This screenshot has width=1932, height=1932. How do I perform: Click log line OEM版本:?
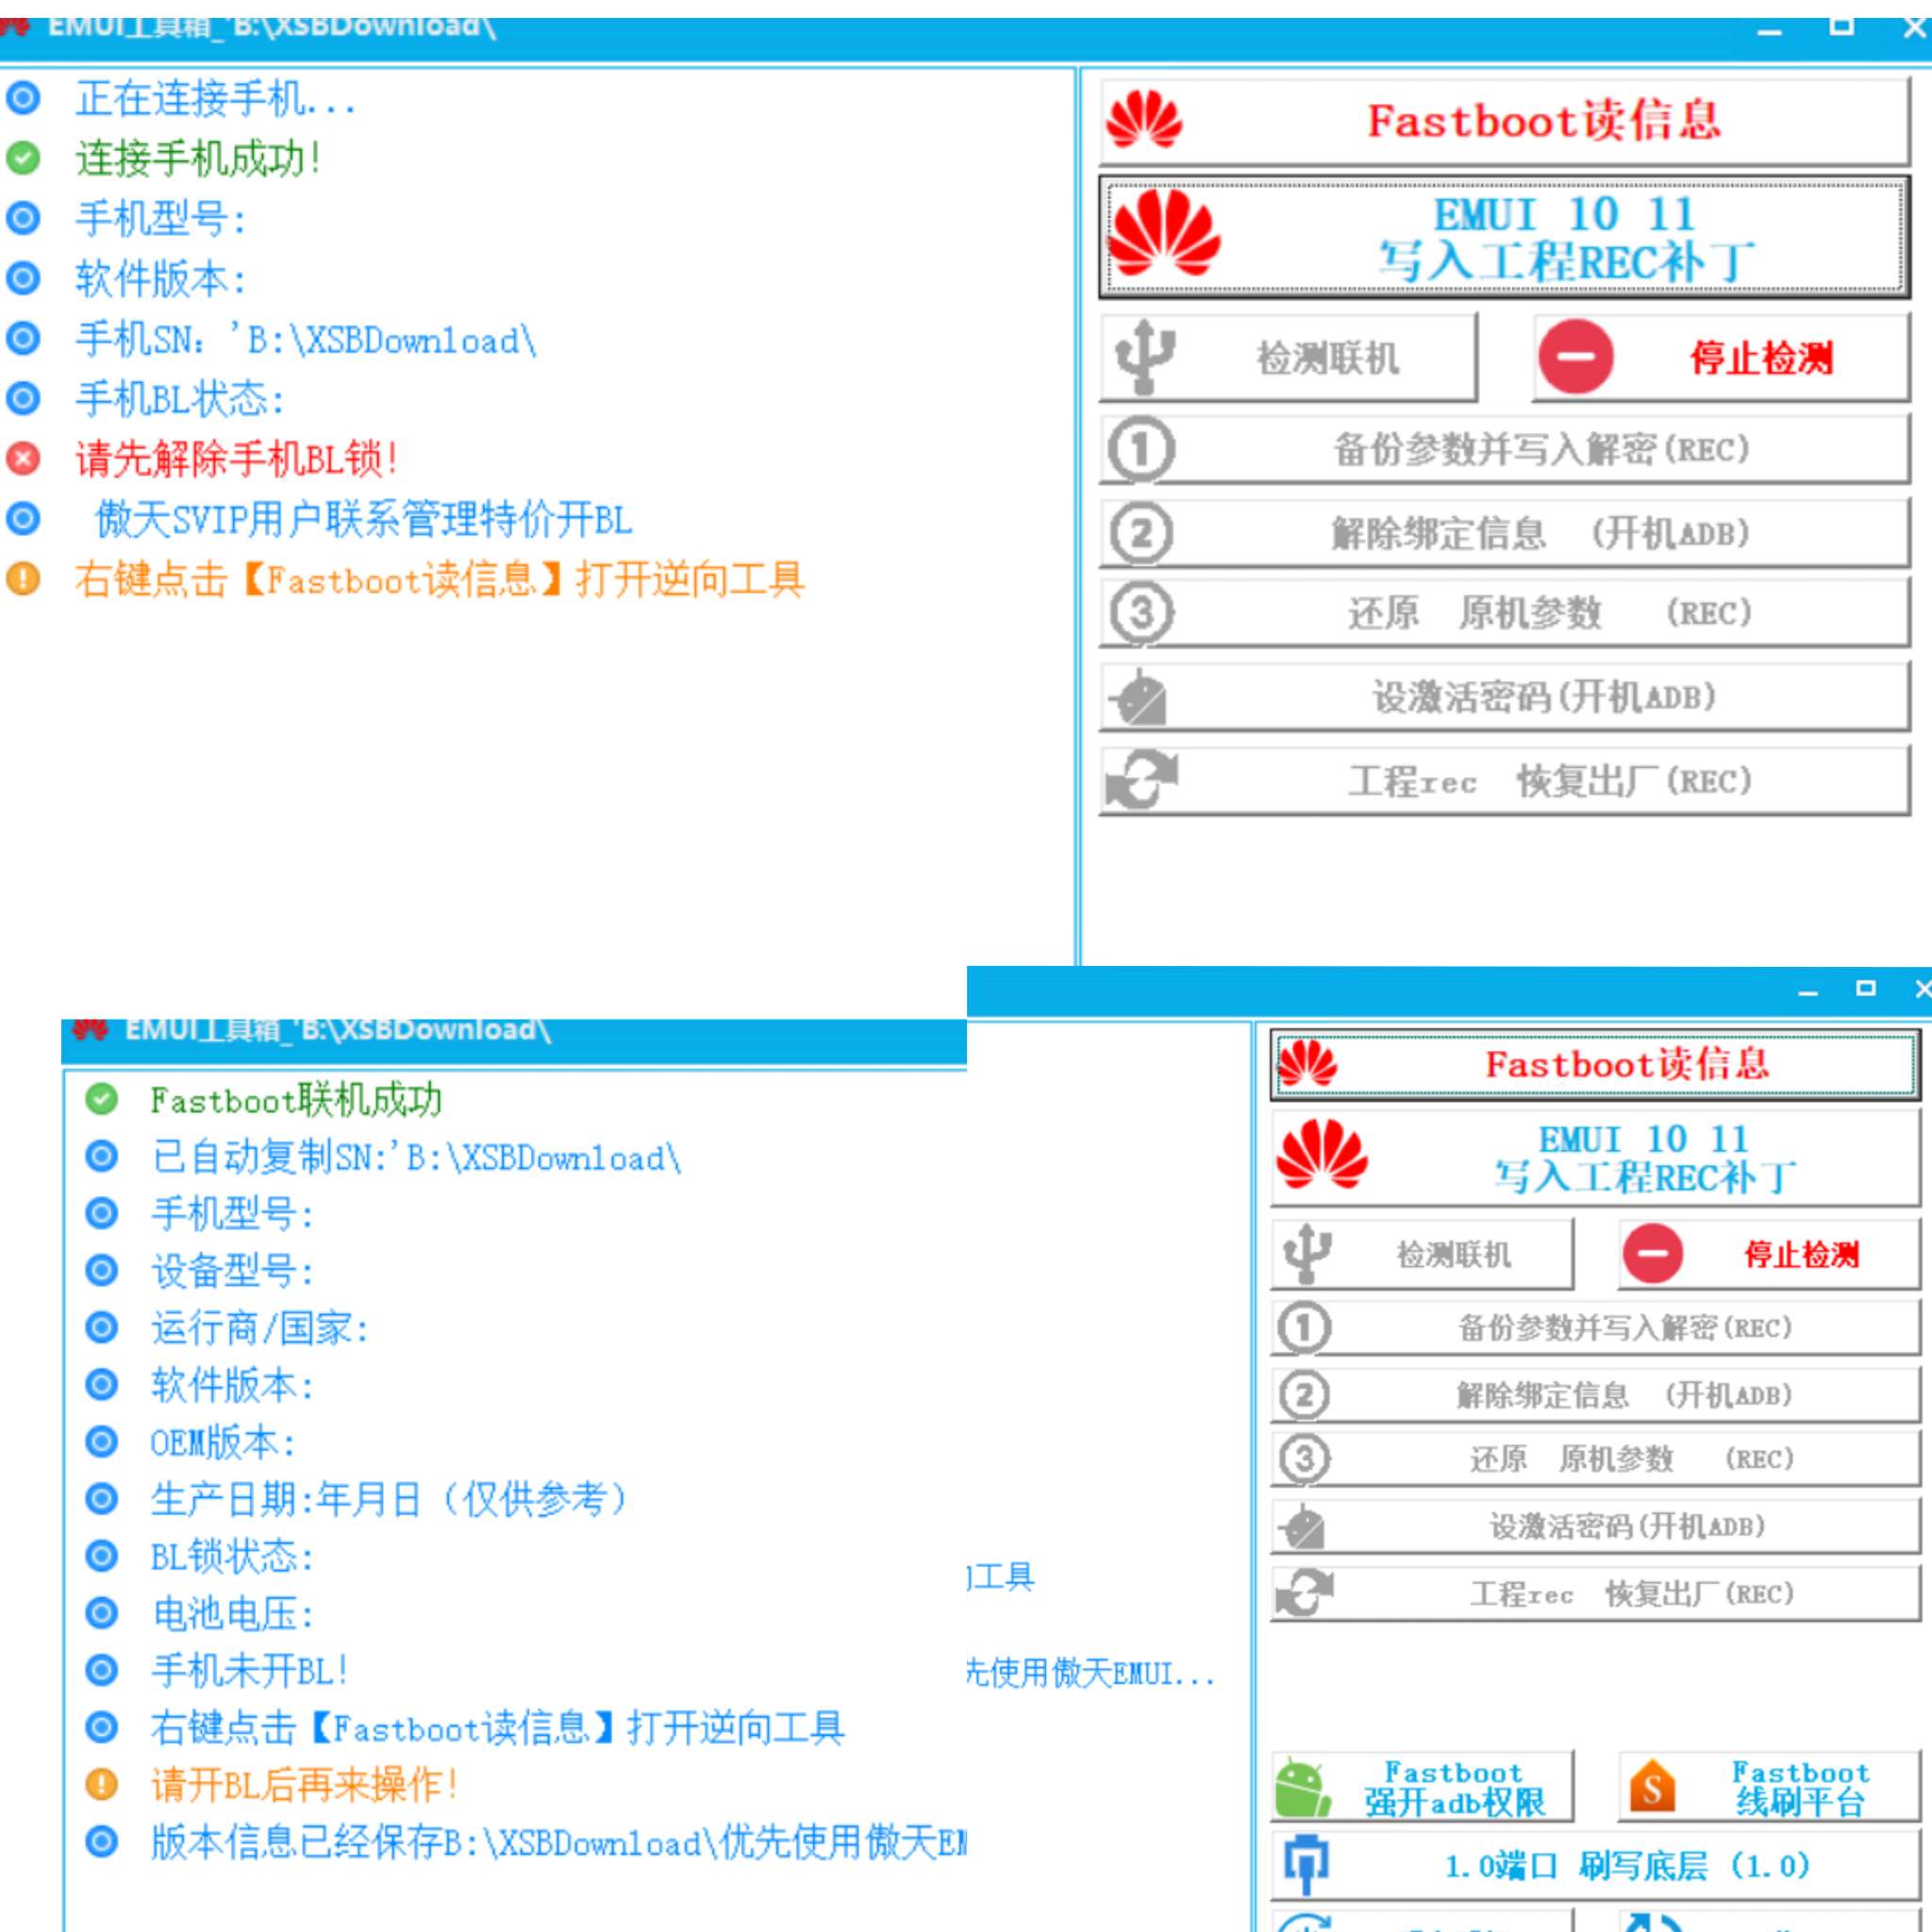223,1442
